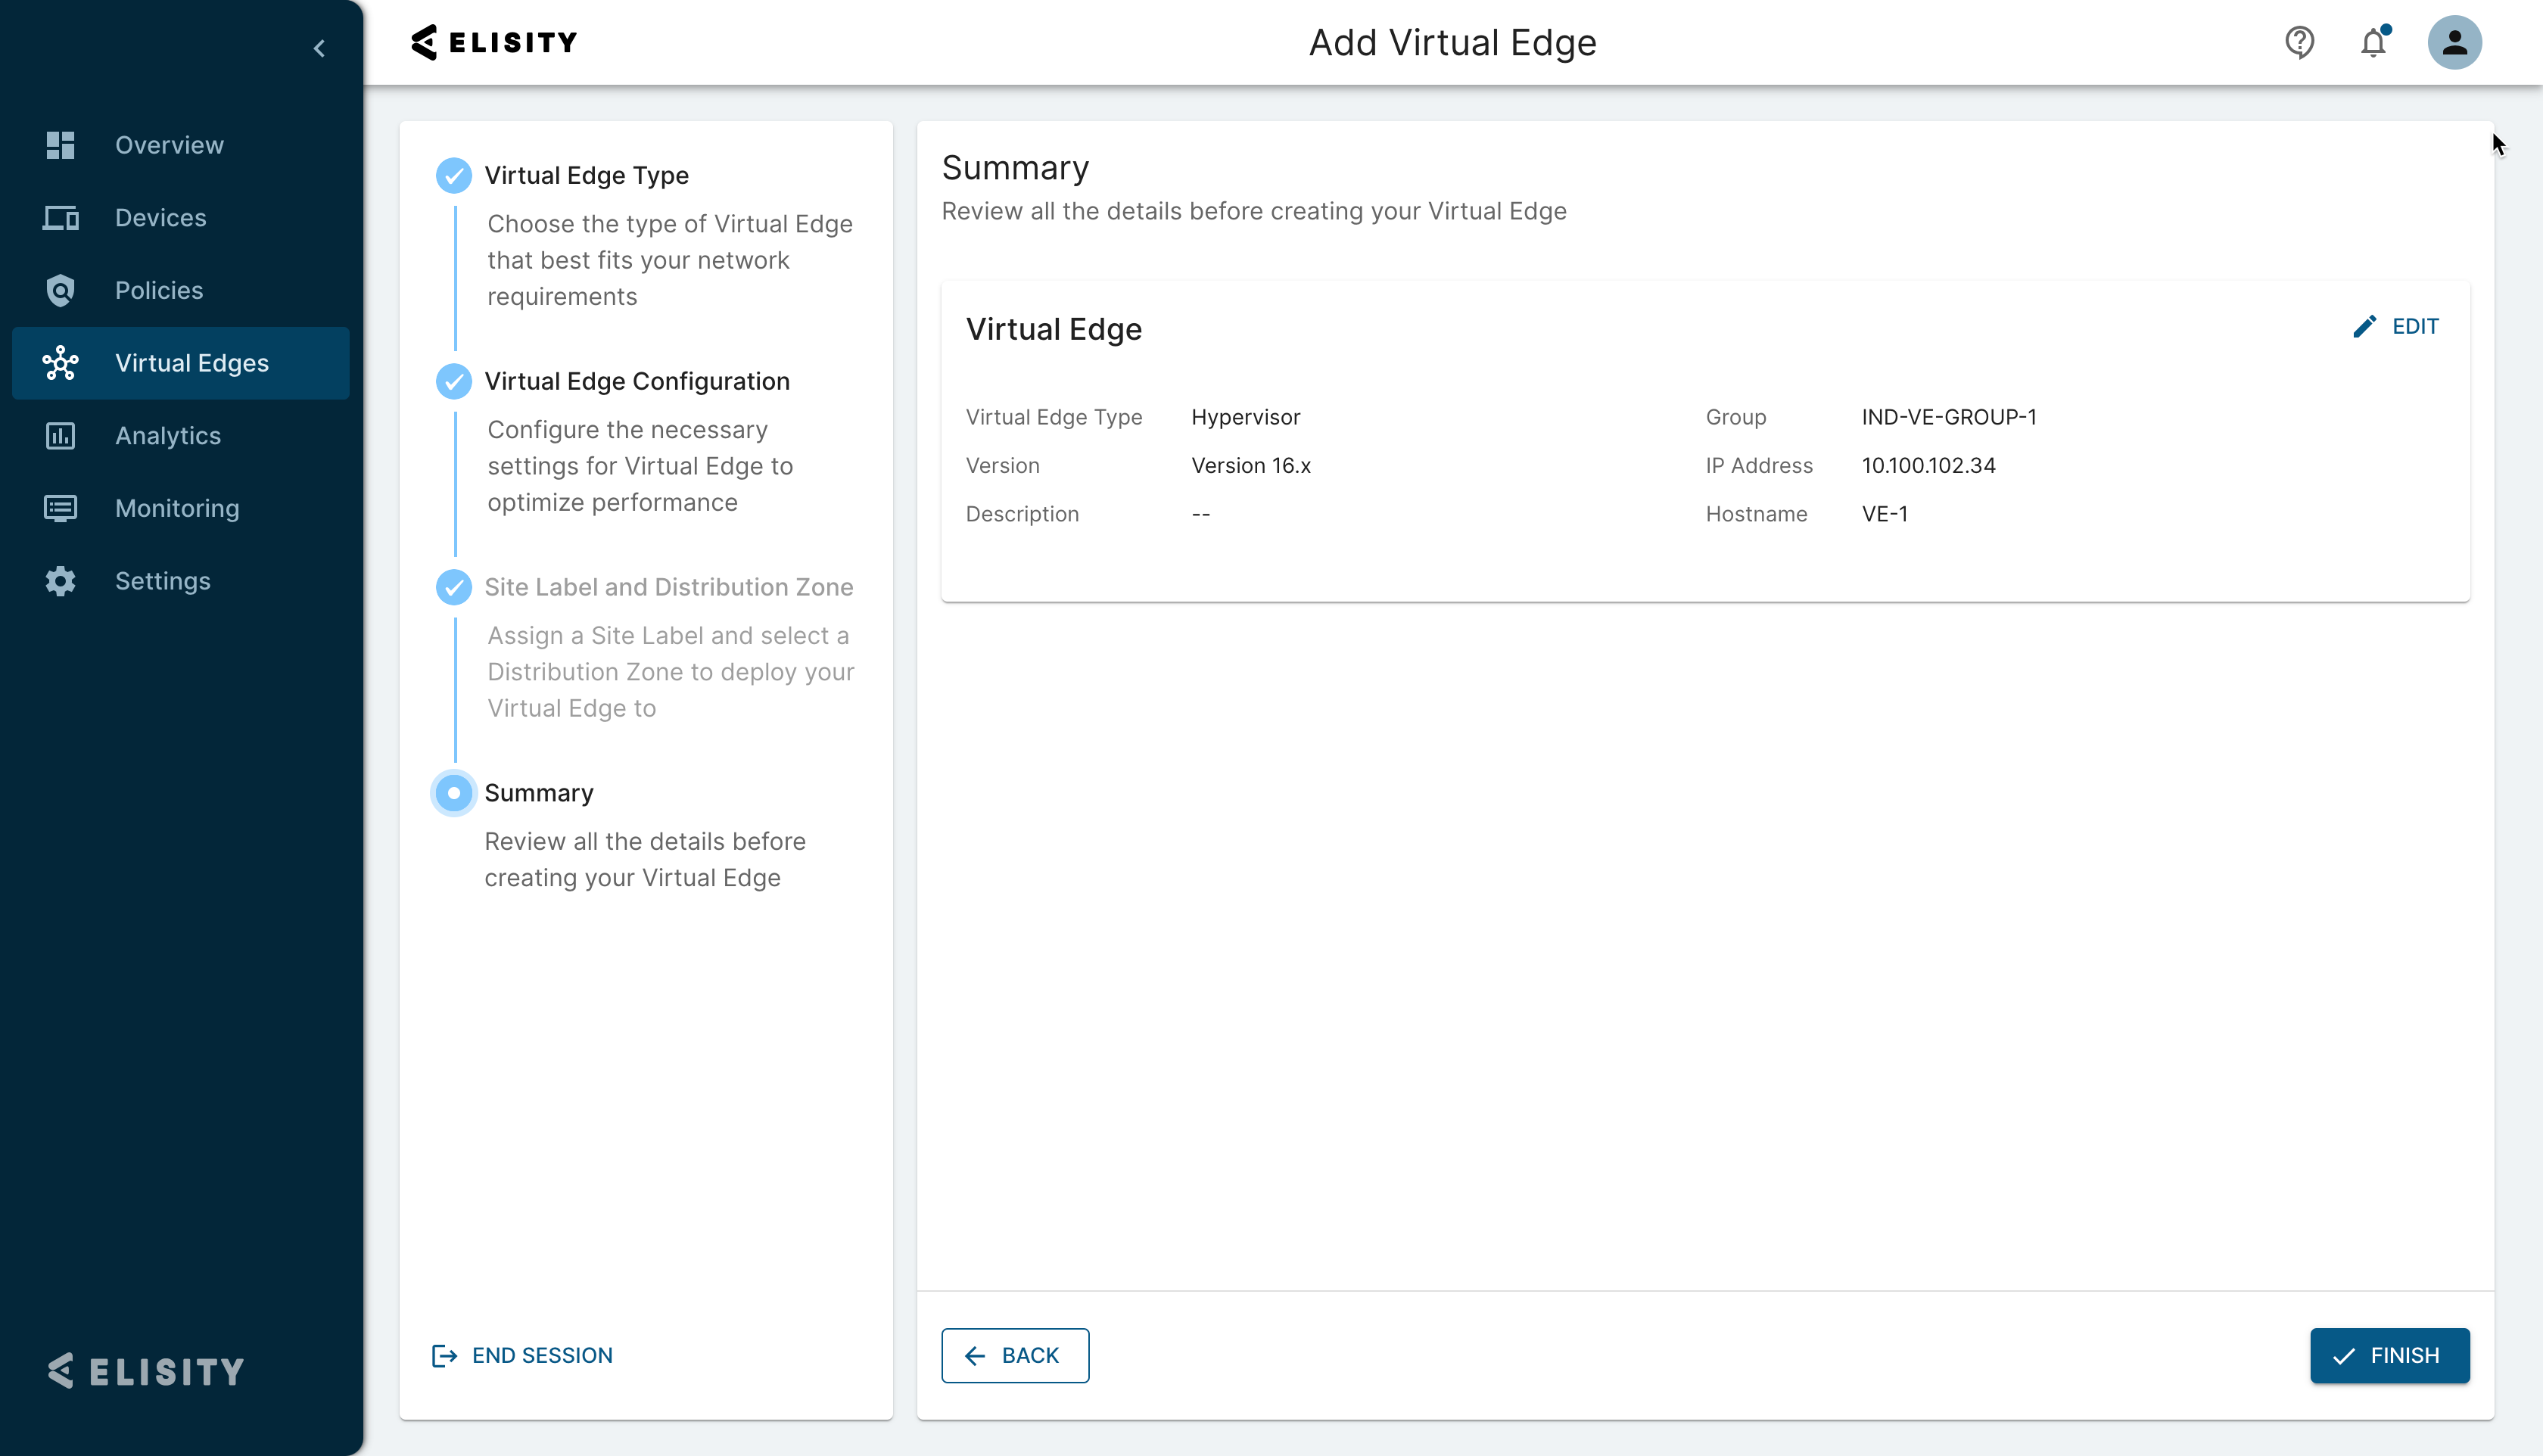Open Virtual Edges in the sidebar
The height and width of the screenshot is (1456, 2543).
(191, 363)
